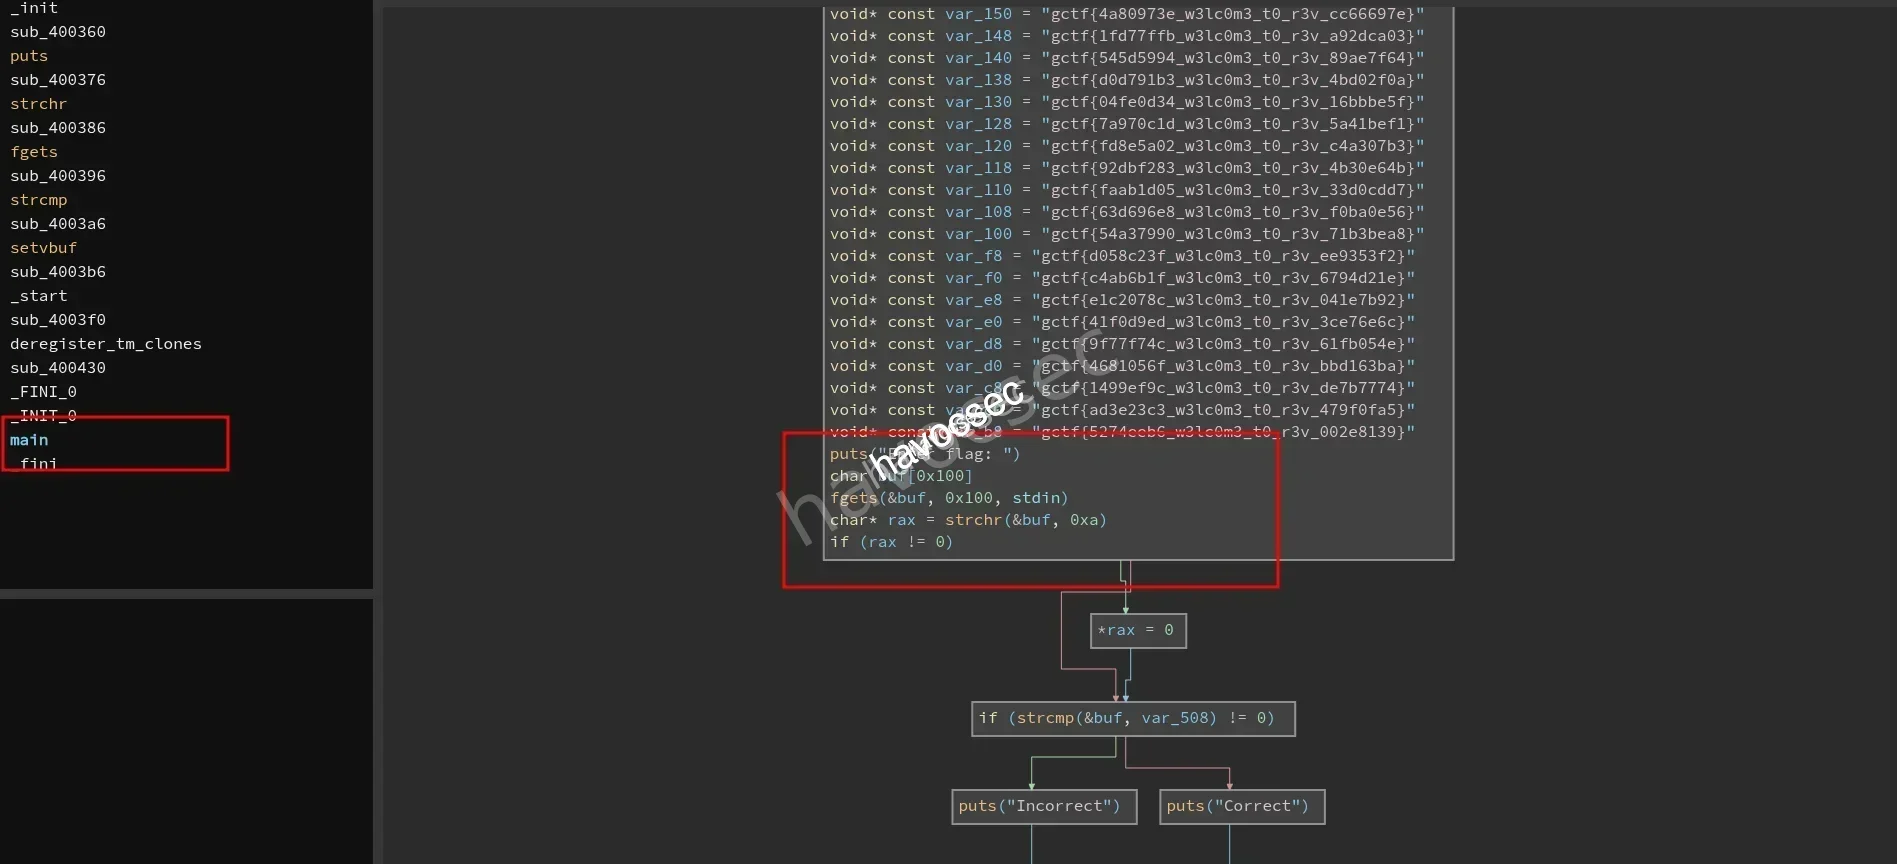Select sub_400360 in the function list
The height and width of the screenshot is (864, 1897).
coord(57,32)
